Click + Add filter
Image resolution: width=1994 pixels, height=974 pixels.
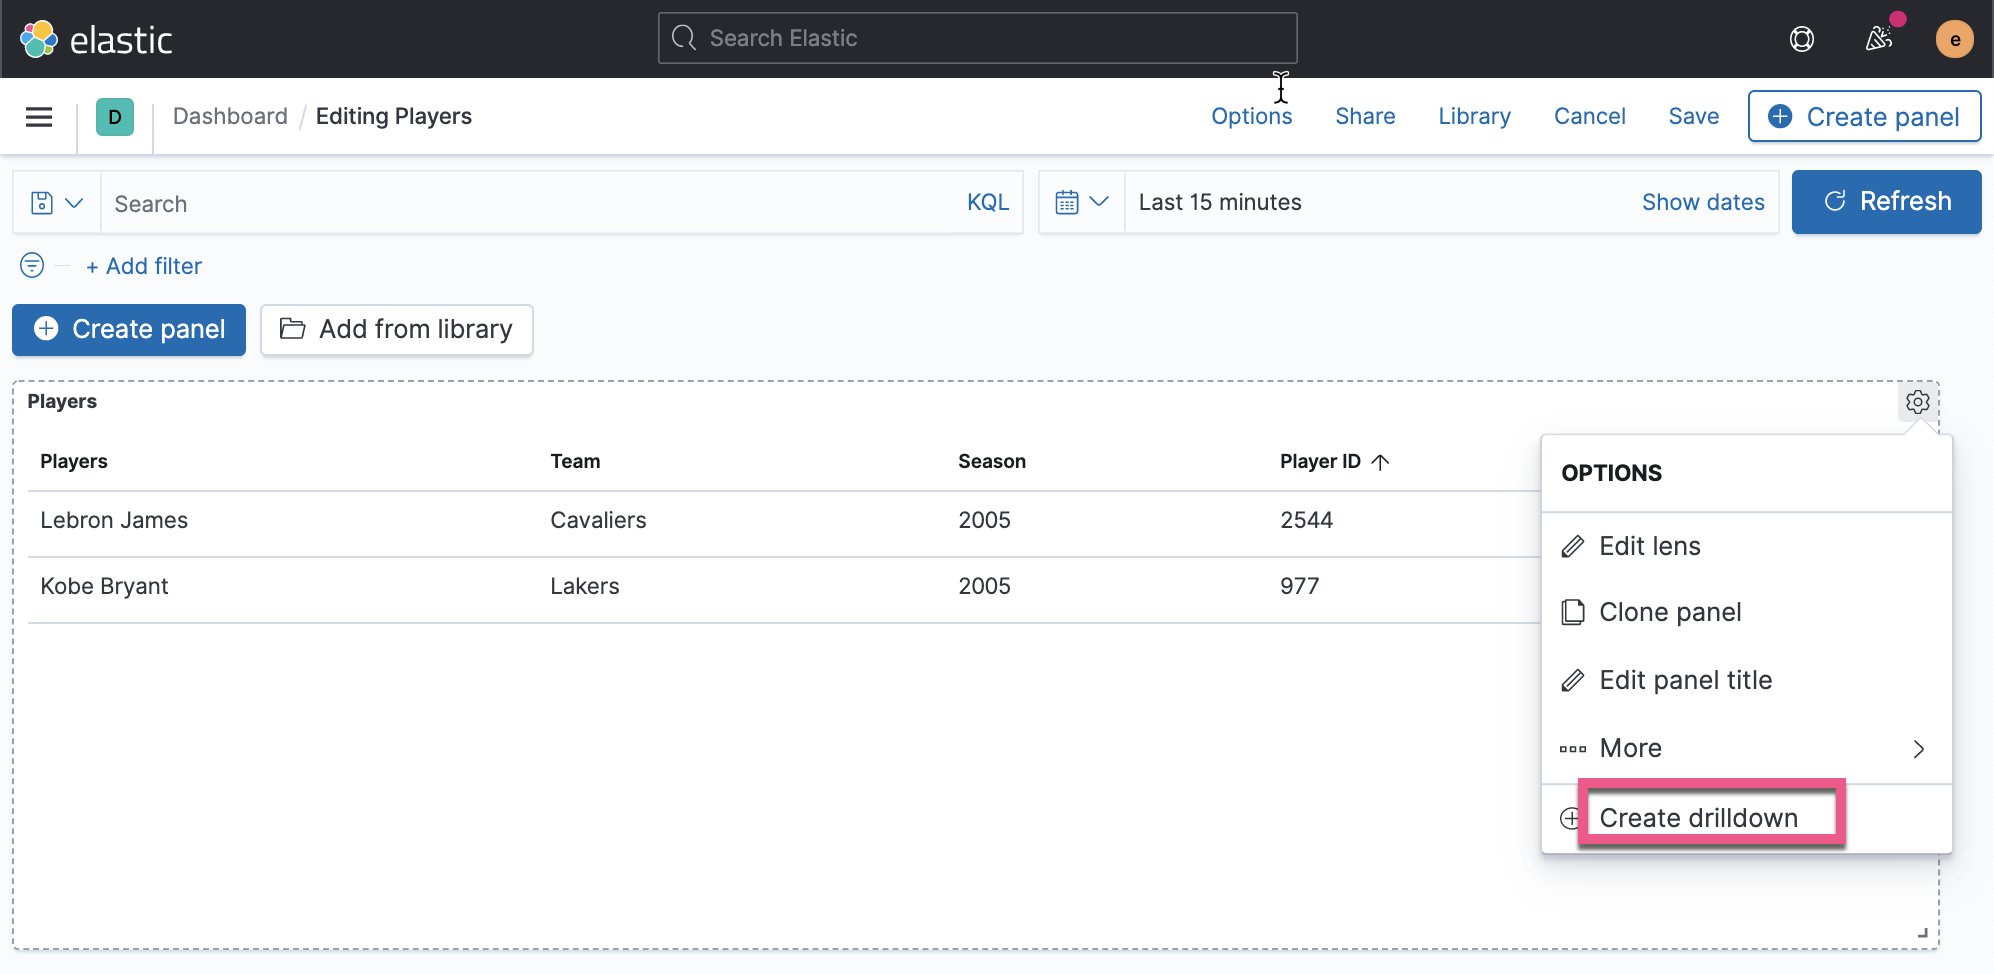point(144,266)
